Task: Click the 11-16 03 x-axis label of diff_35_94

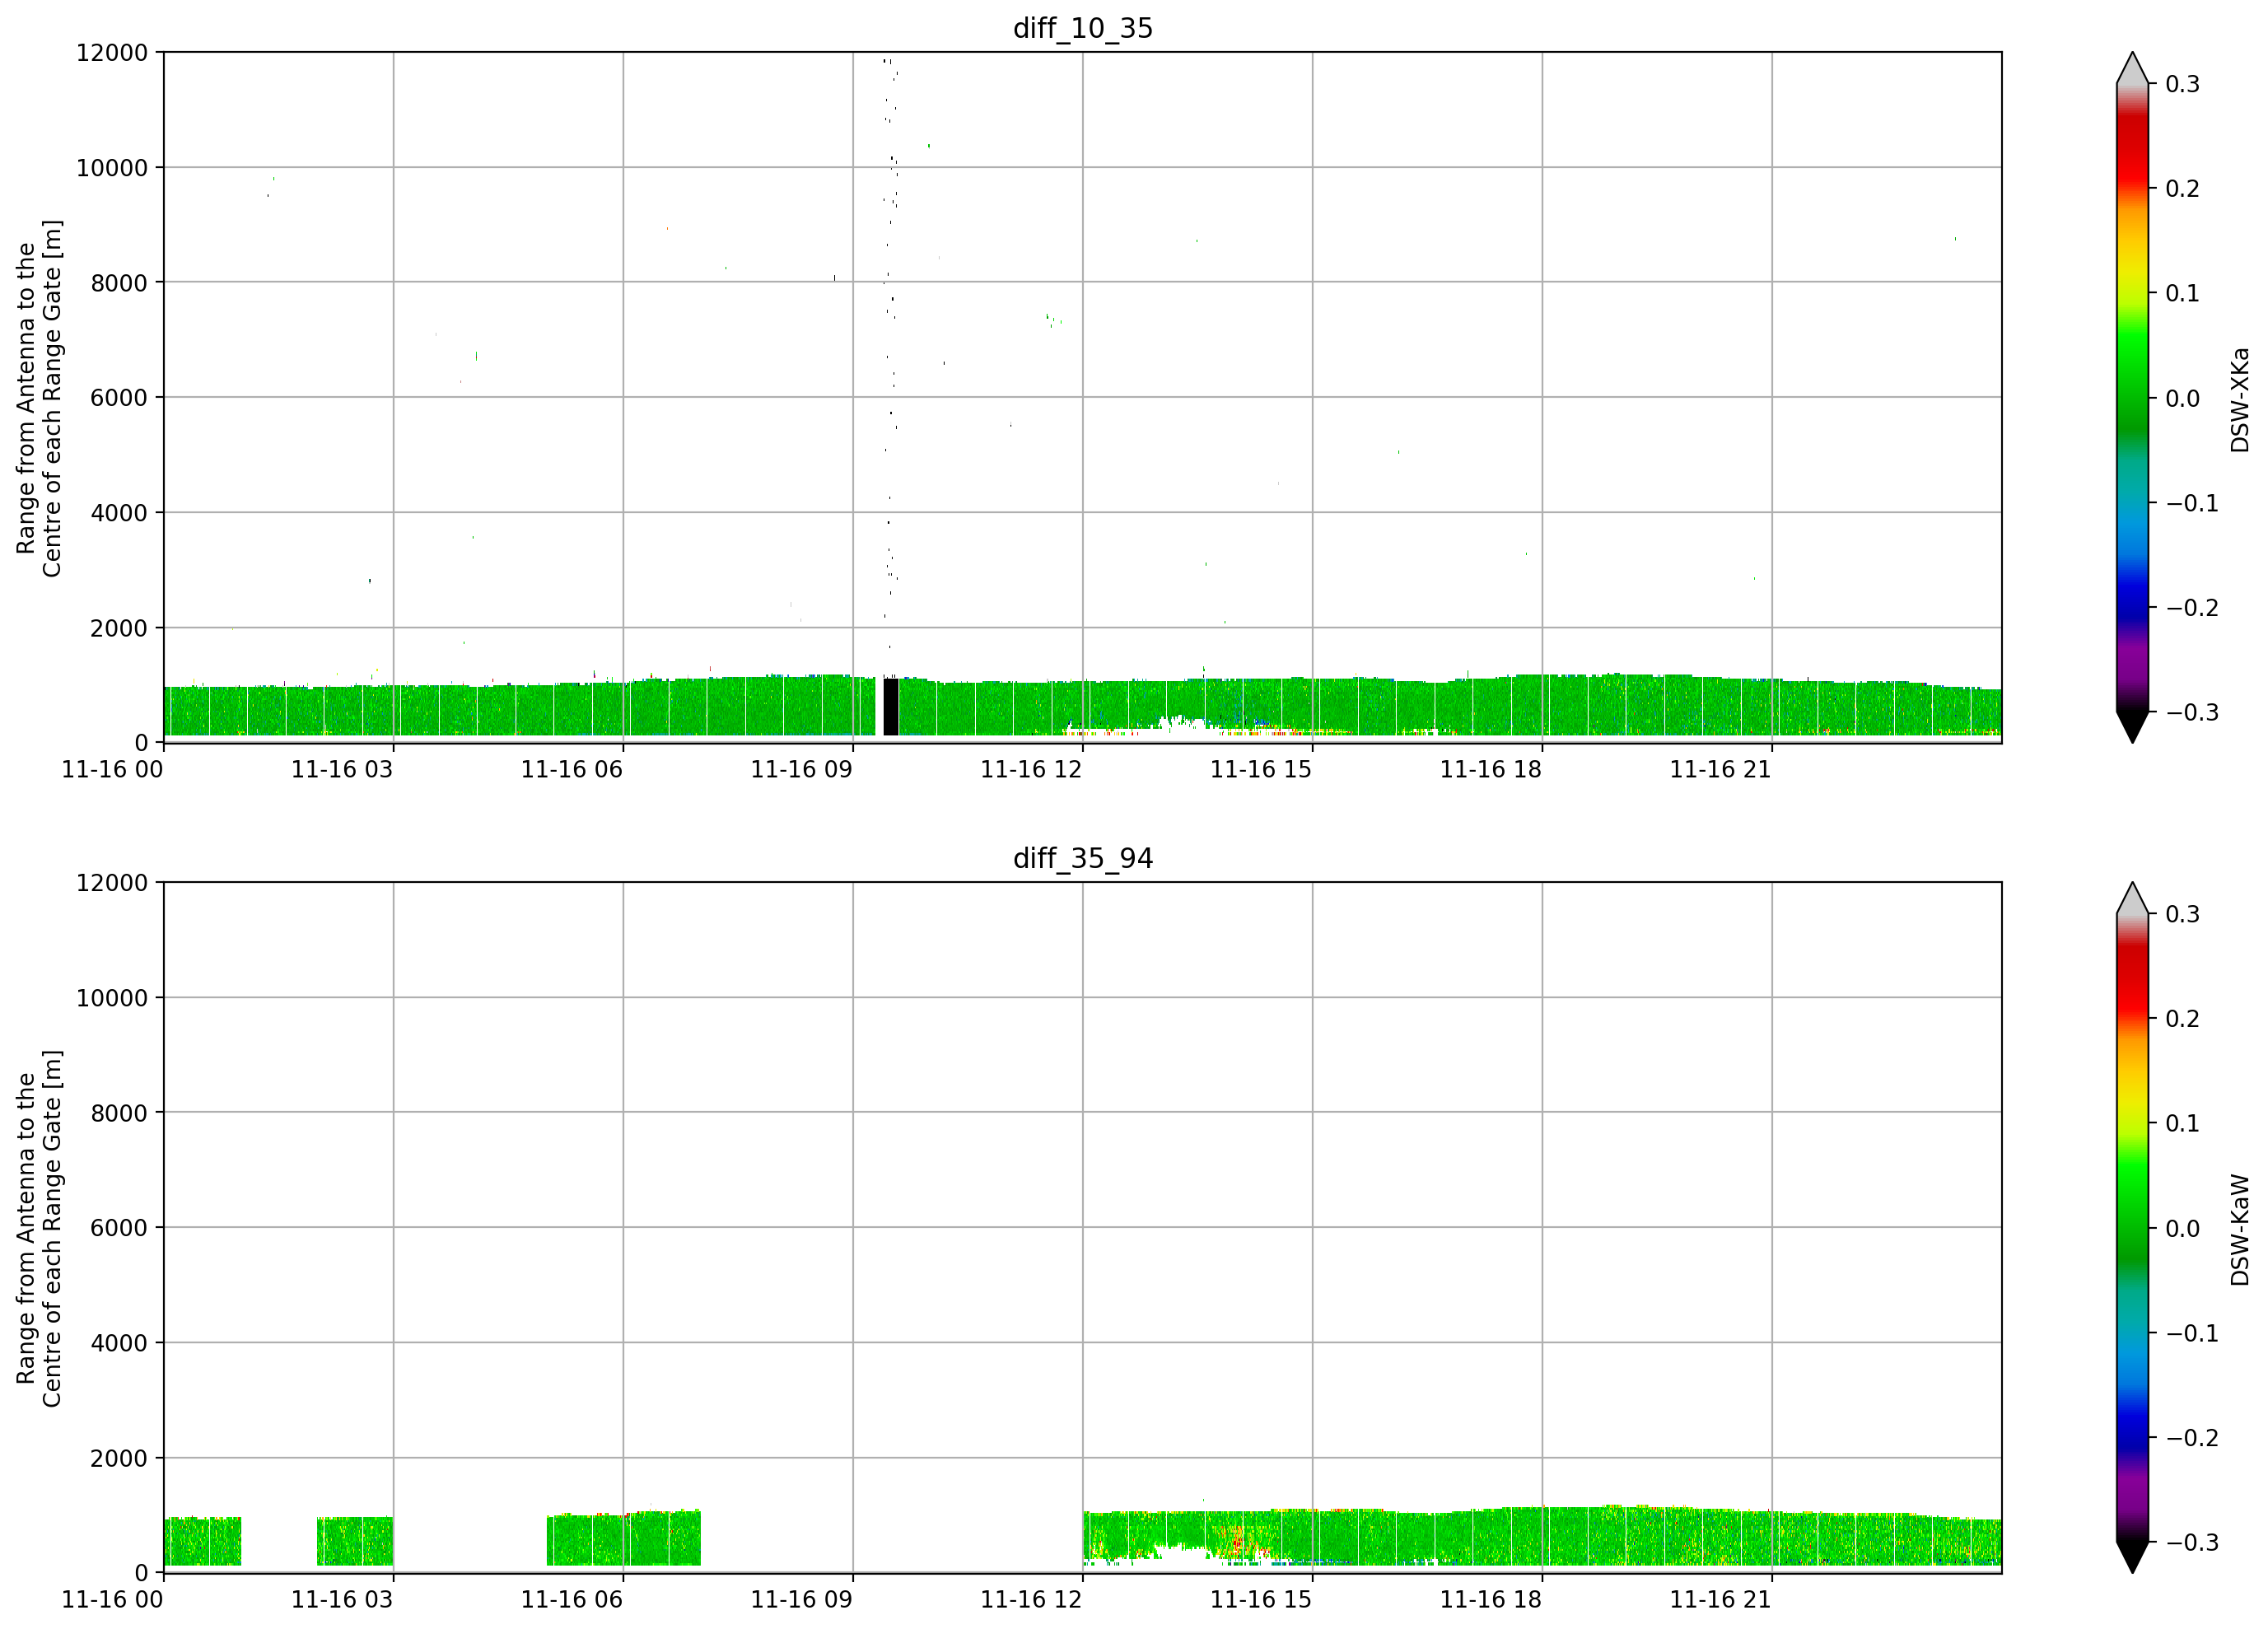Action: coord(342,1600)
